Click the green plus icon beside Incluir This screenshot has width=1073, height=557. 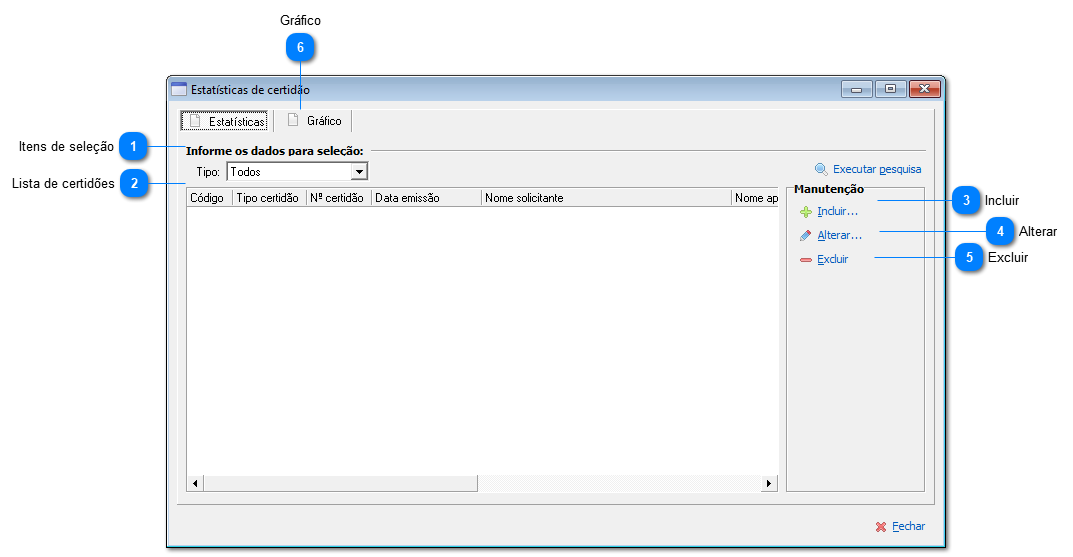pos(806,212)
